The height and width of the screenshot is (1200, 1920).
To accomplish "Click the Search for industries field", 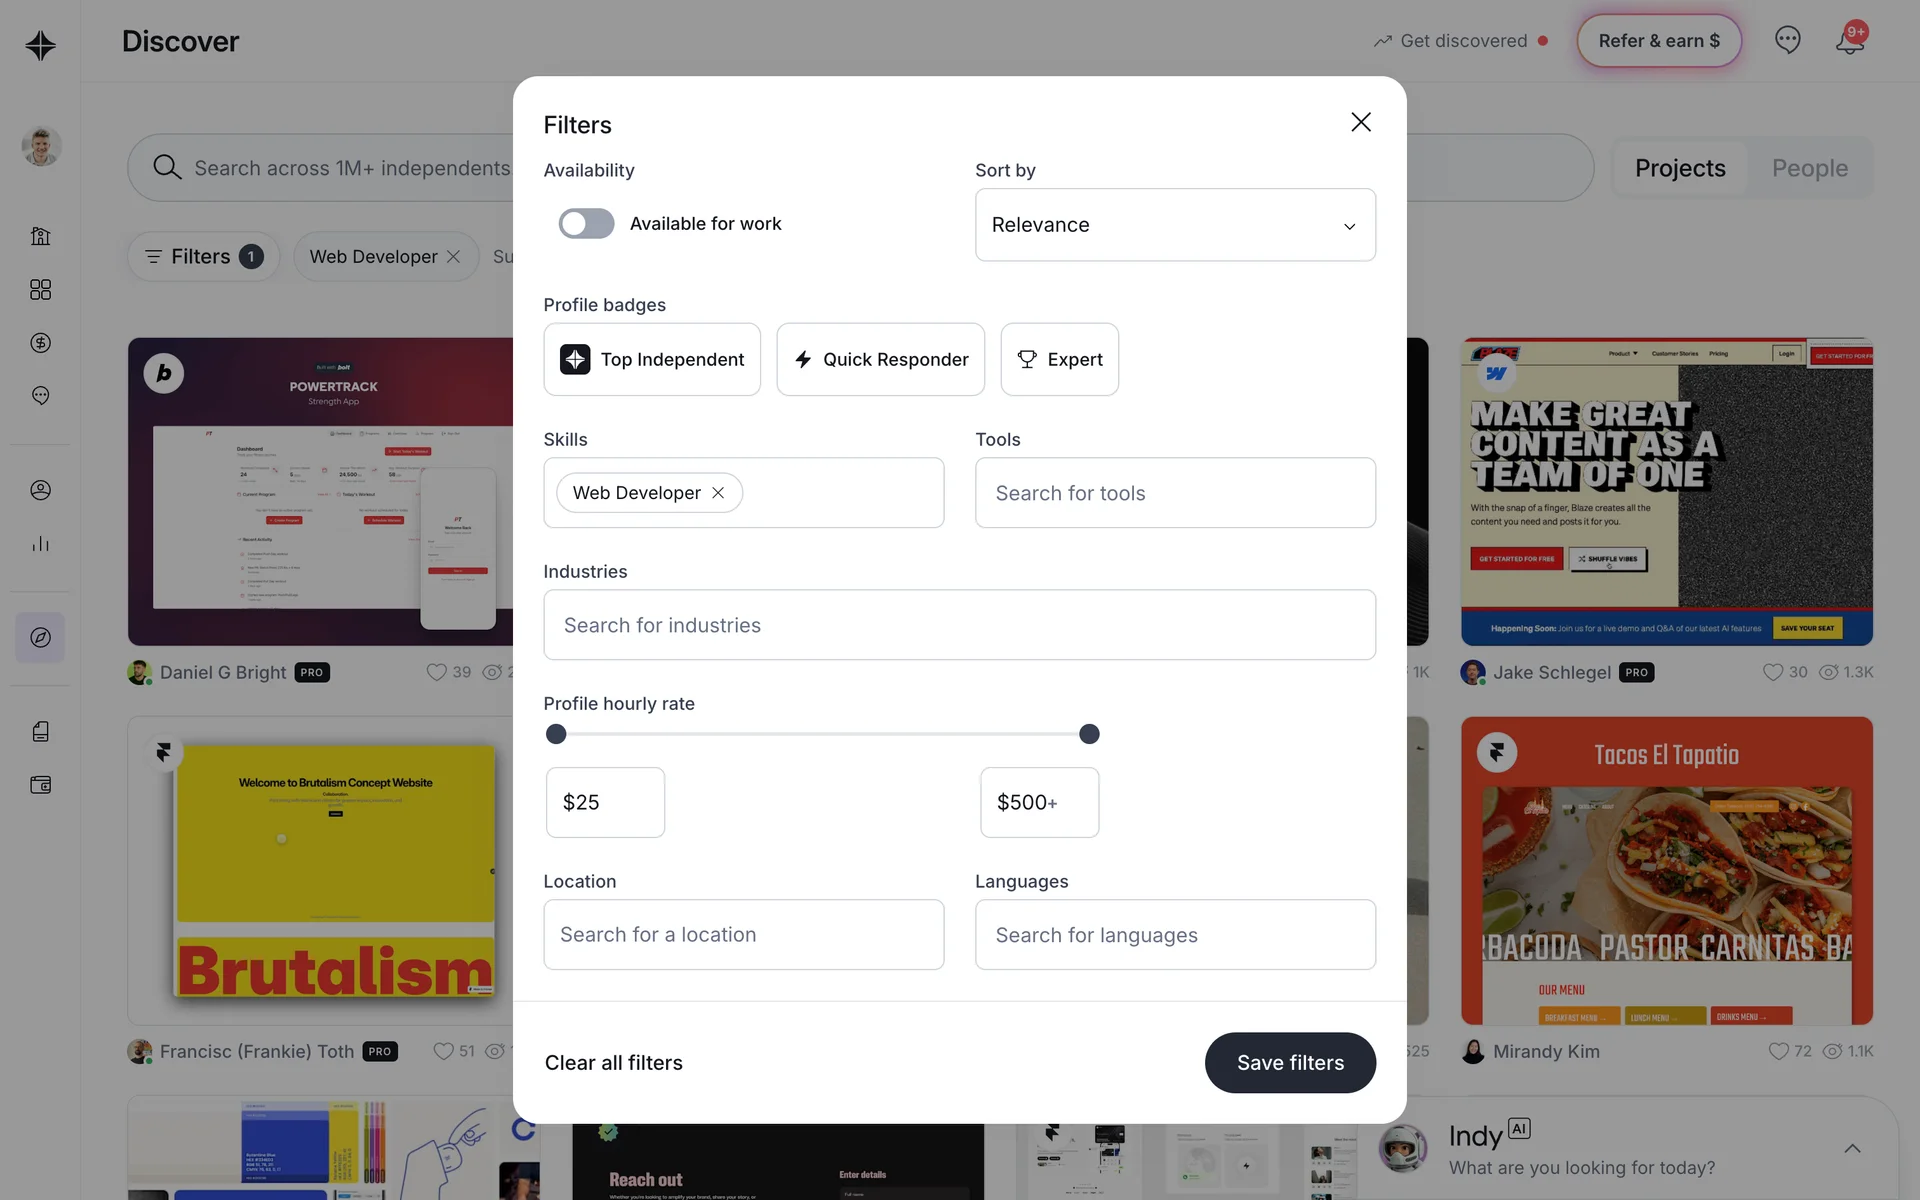I will (959, 625).
